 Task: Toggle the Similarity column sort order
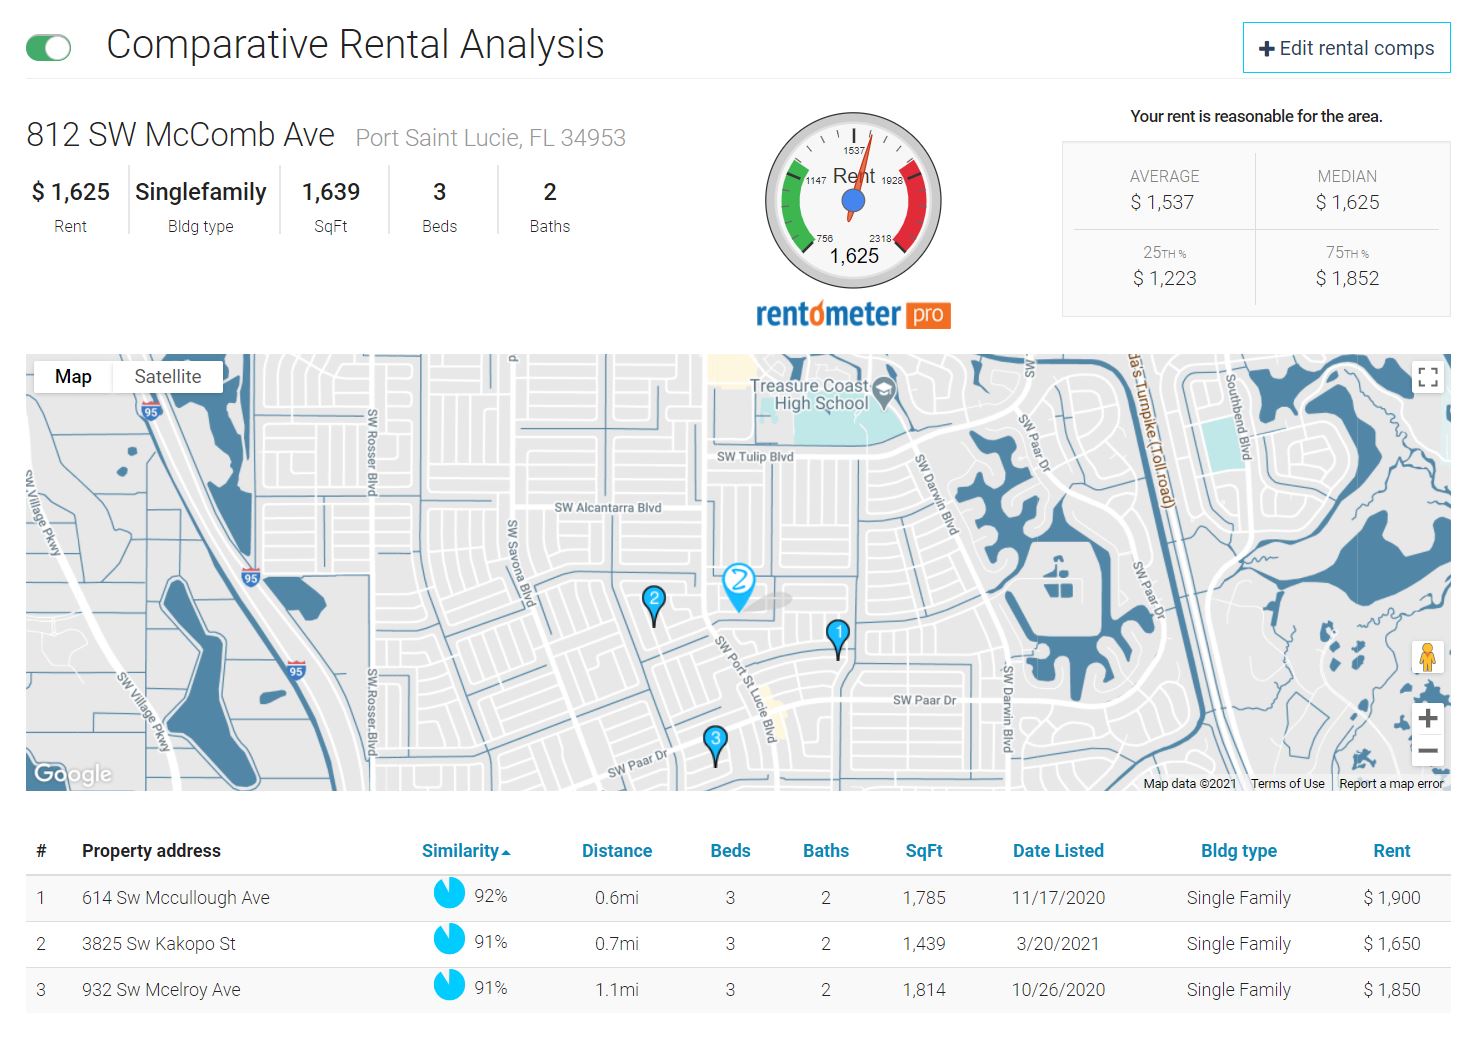(x=464, y=850)
